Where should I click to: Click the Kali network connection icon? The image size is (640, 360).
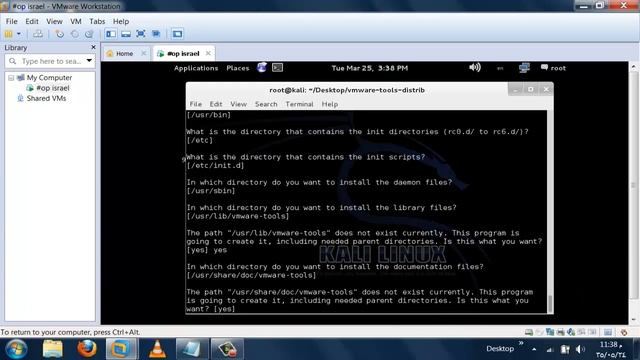point(524,68)
